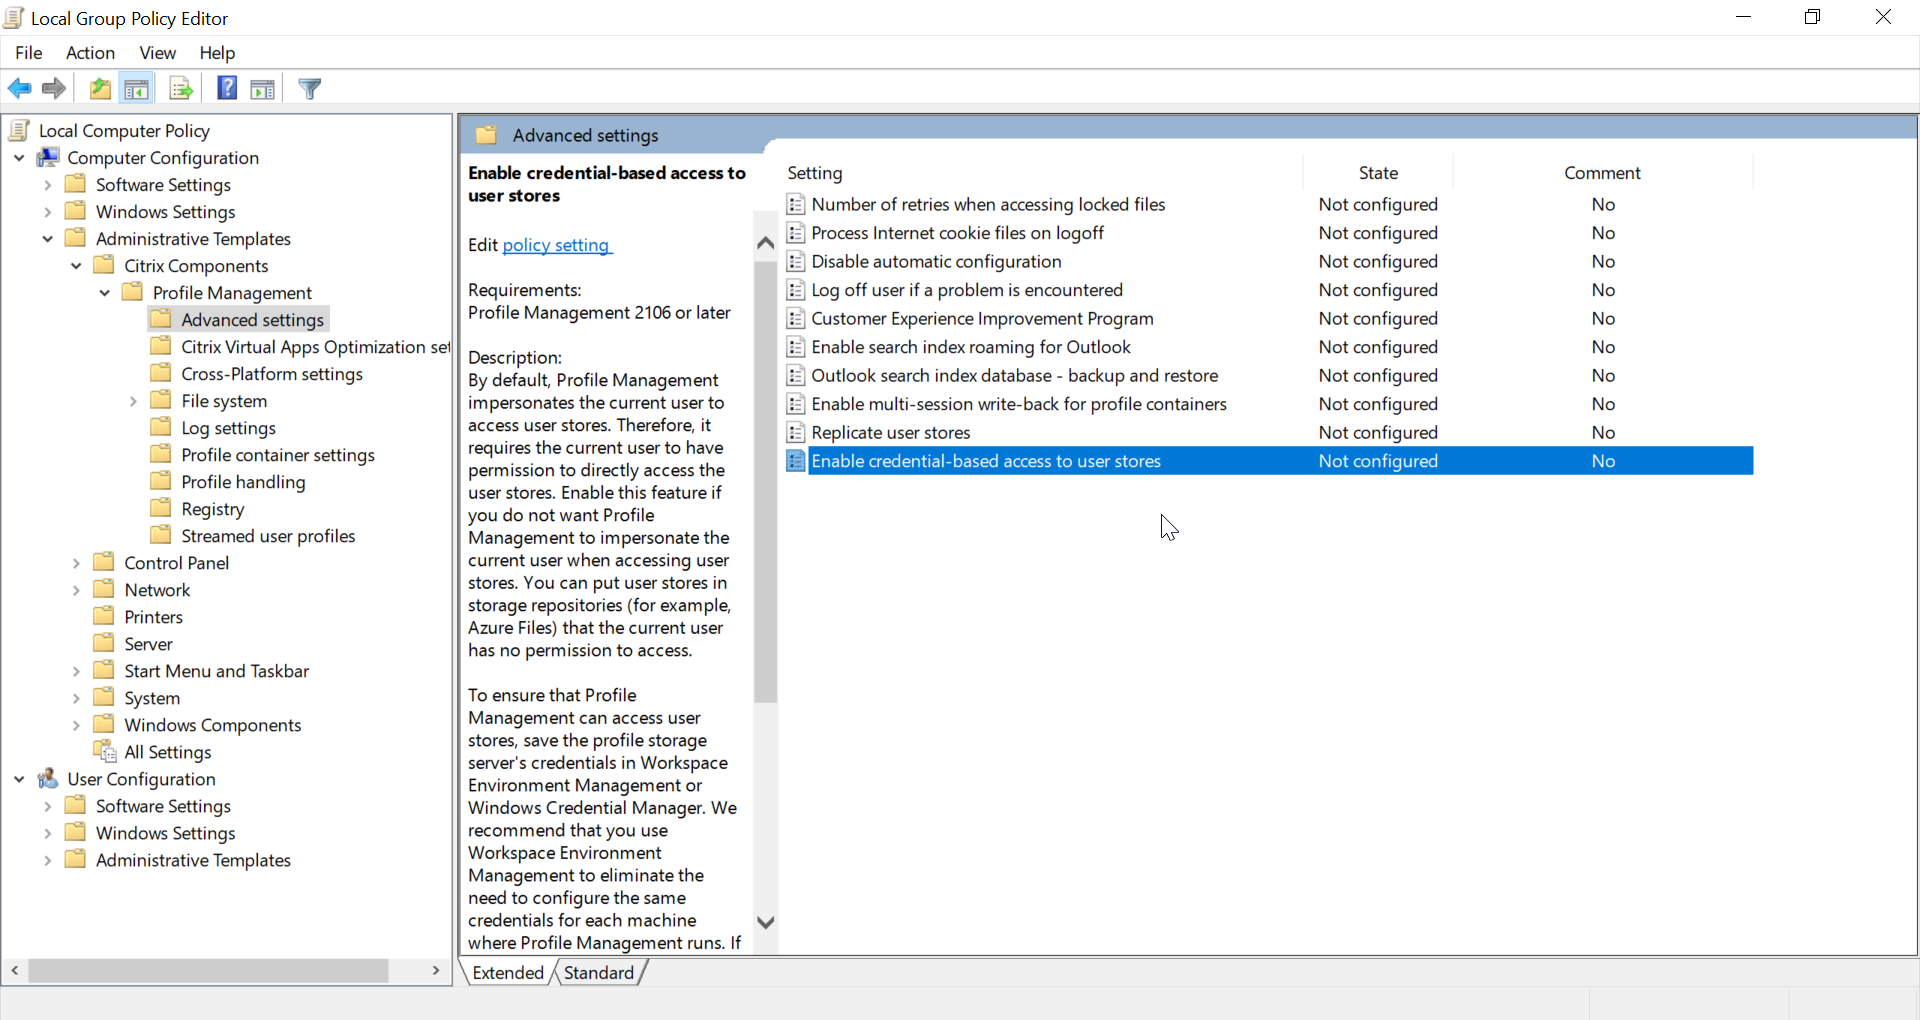Collapse Computer Configuration's Administrative Templates node
The width and height of the screenshot is (1920, 1020).
[47, 238]
